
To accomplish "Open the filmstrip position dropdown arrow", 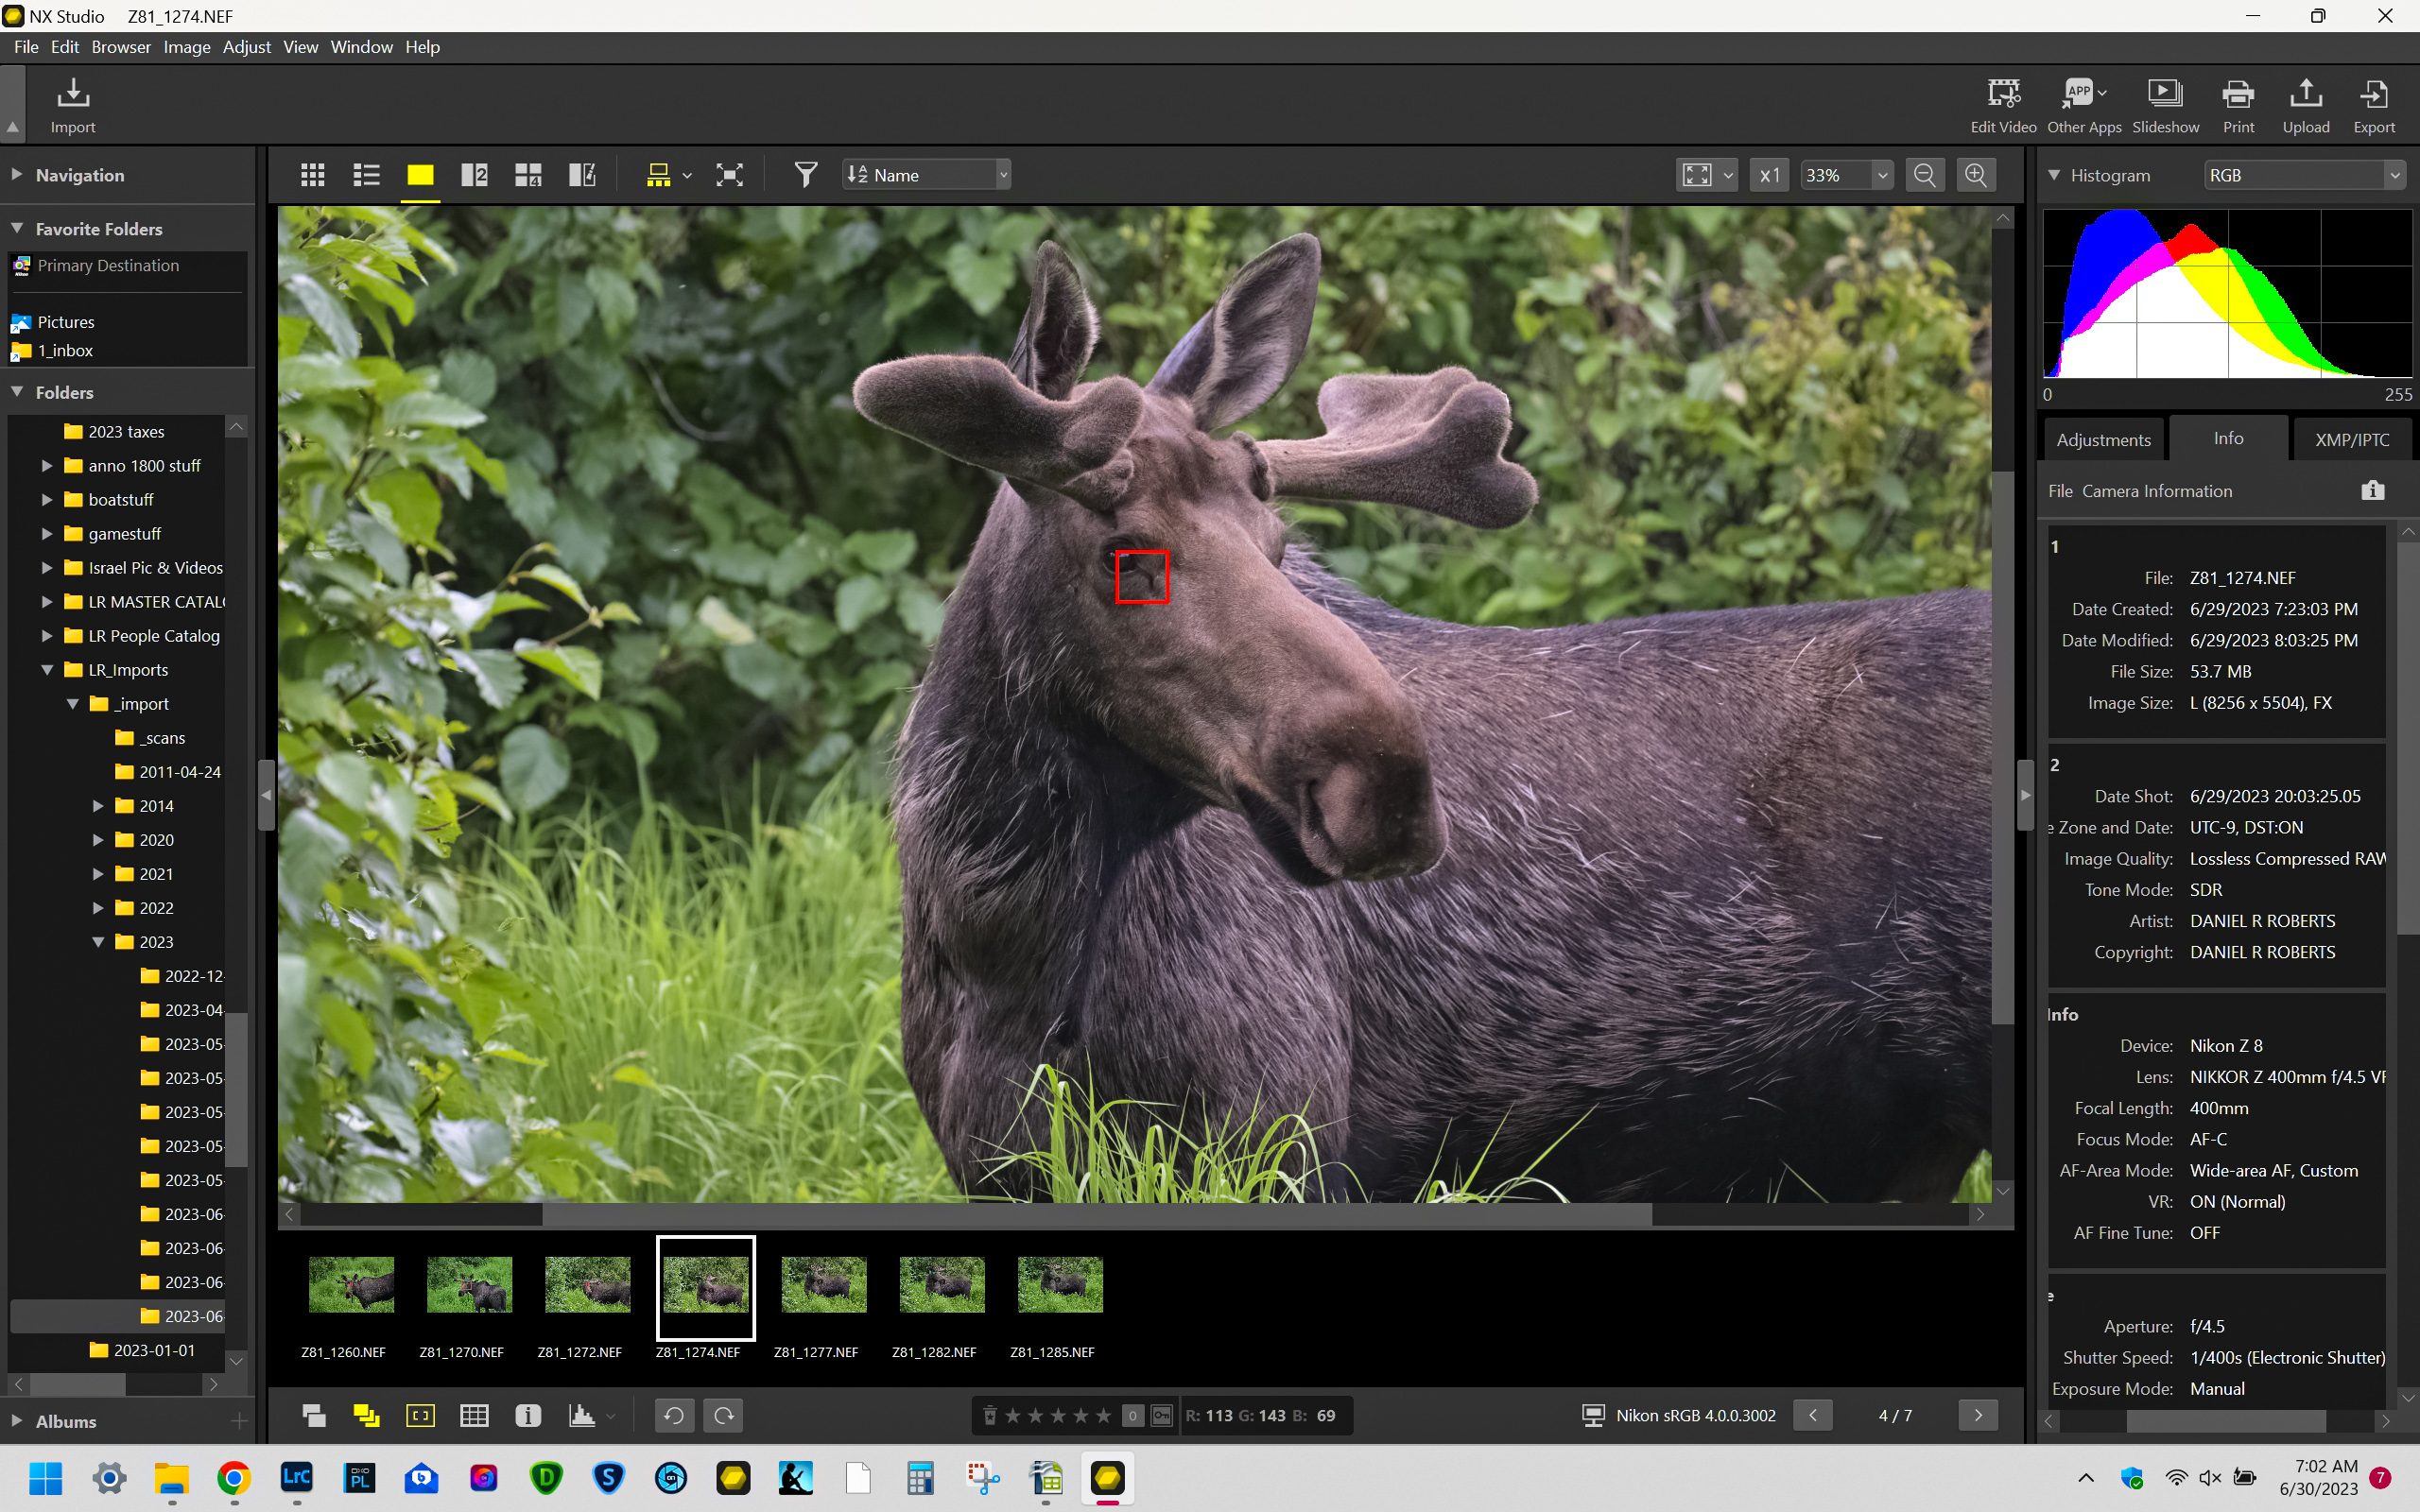I will click(x=687, y=176).
